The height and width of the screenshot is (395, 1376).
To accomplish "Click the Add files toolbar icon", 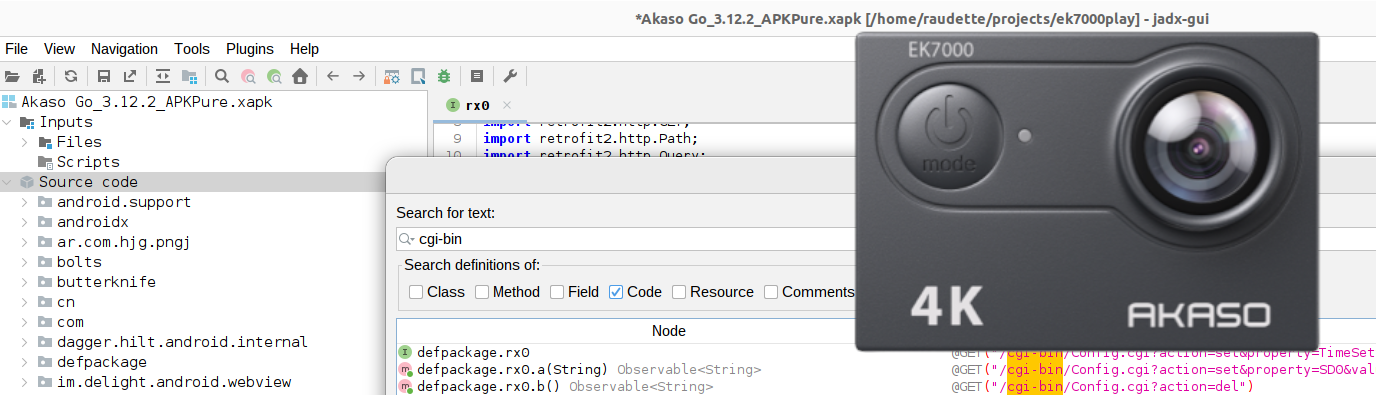I will point(39,76).
